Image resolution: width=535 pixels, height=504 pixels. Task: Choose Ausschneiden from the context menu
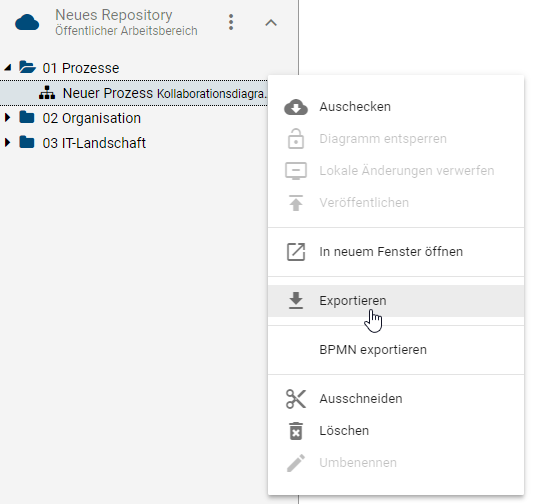pyautogui.click(x=396, y=399)
